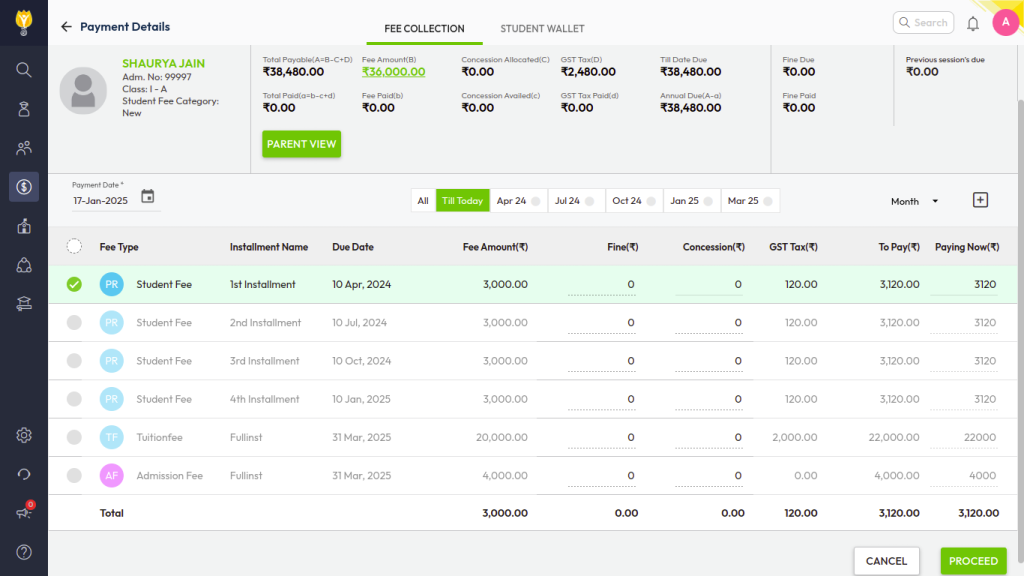Select the Apr 24 filter tab

point(518,201)
